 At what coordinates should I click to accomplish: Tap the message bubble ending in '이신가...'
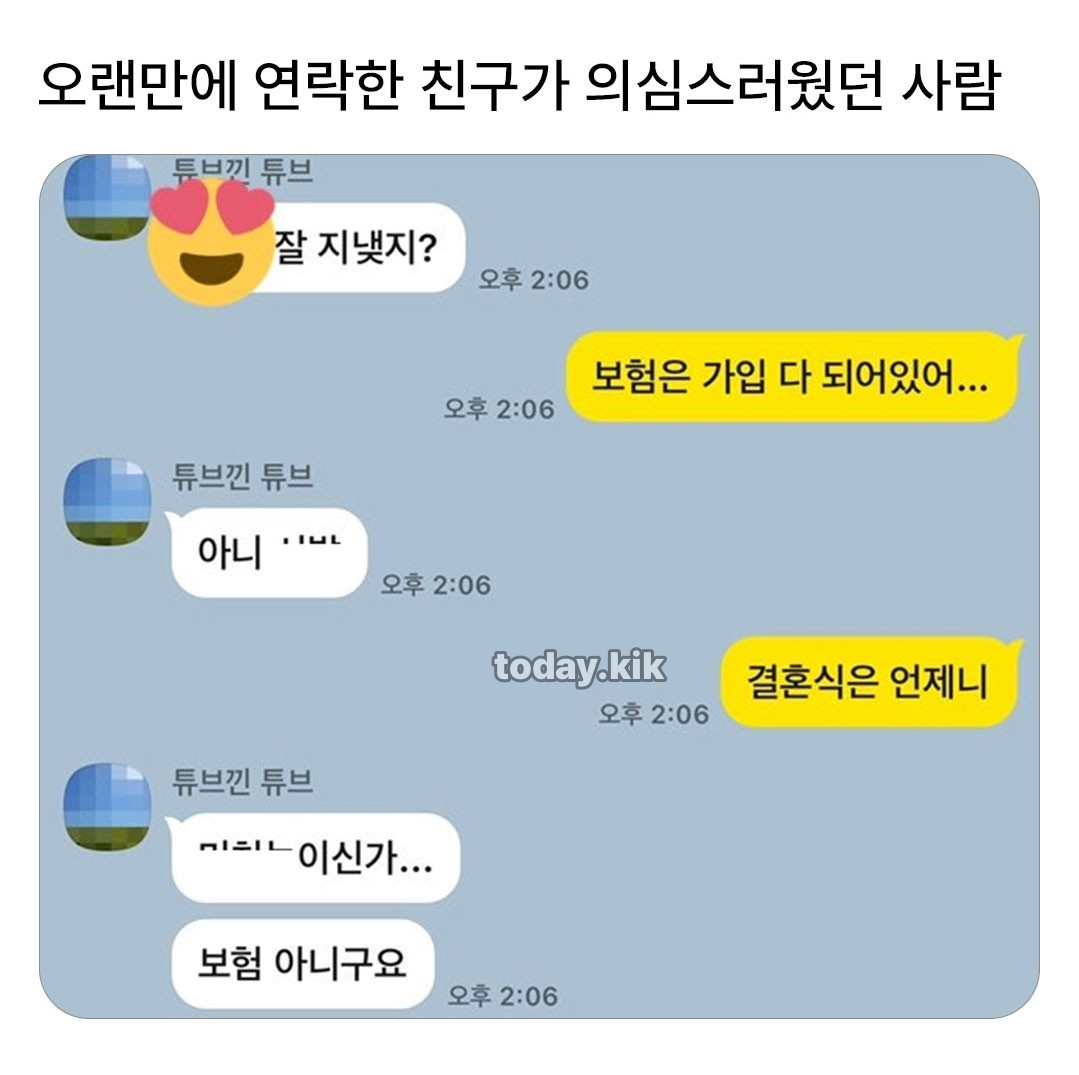click(312, 858)
